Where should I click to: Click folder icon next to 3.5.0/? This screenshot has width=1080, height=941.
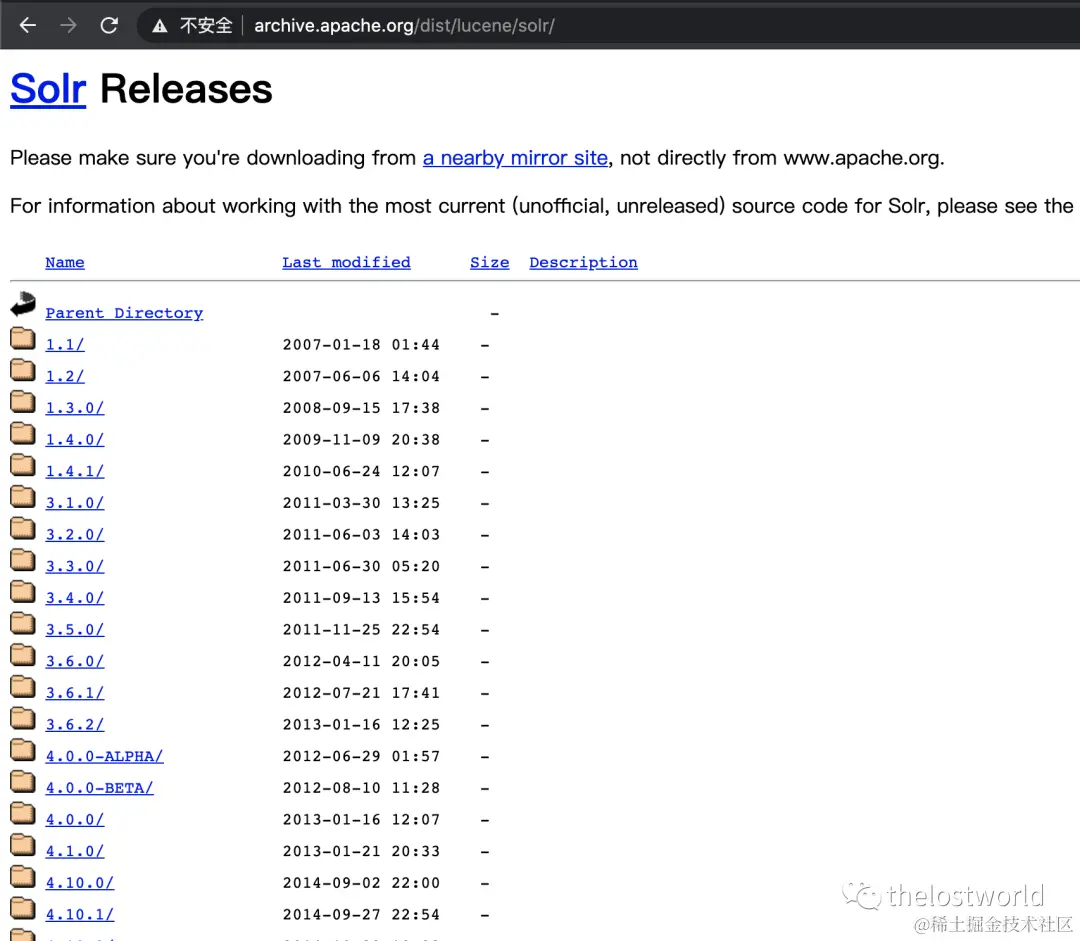tap(23, 623)
